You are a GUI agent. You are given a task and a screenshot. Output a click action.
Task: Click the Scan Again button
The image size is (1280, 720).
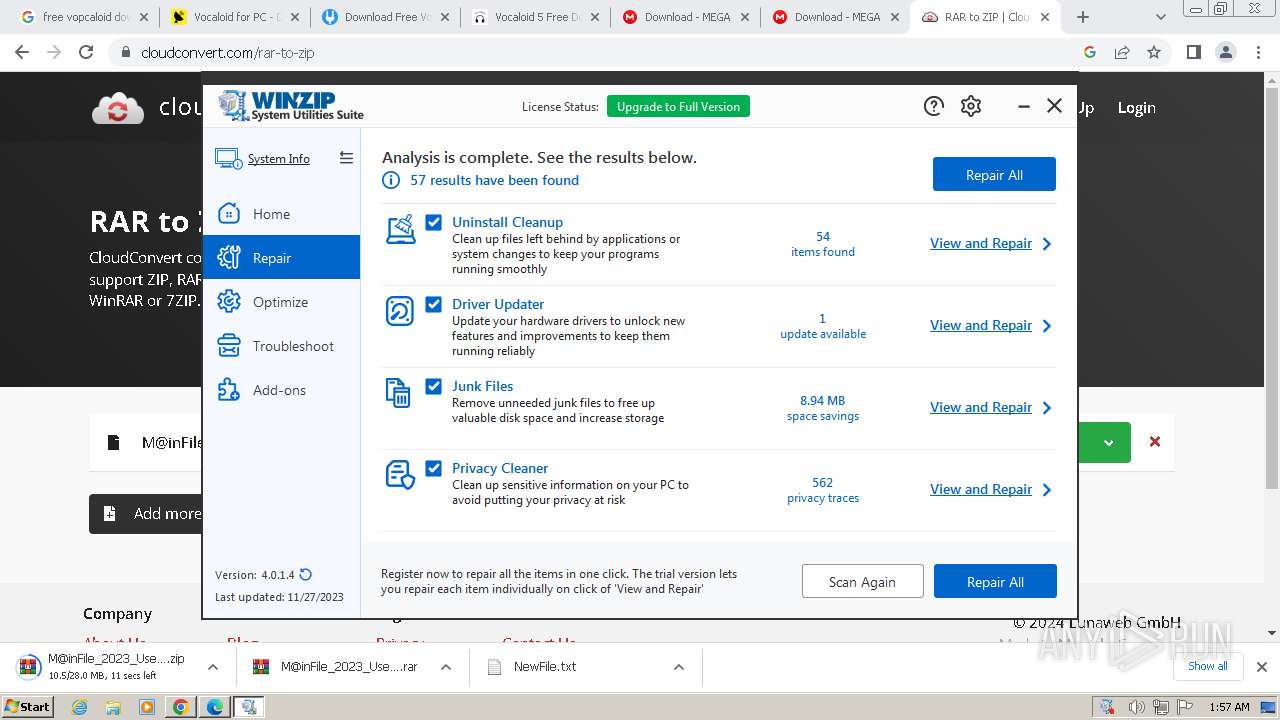tap(862, 581)
